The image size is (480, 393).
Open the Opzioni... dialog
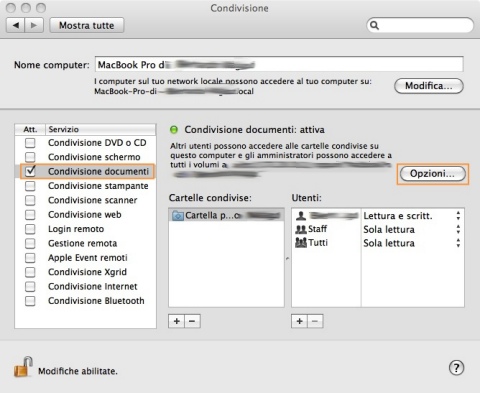tap(433, 174)
